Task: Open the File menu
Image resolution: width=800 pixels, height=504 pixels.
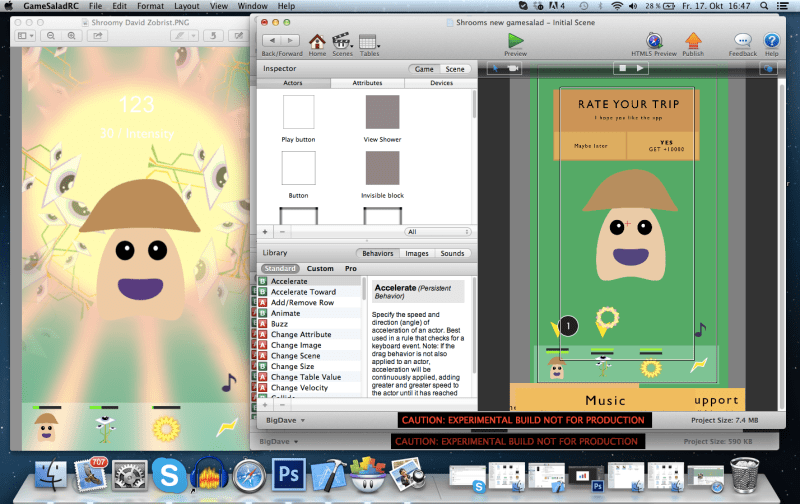Action: pyautogui.click(x=95, y=6)
